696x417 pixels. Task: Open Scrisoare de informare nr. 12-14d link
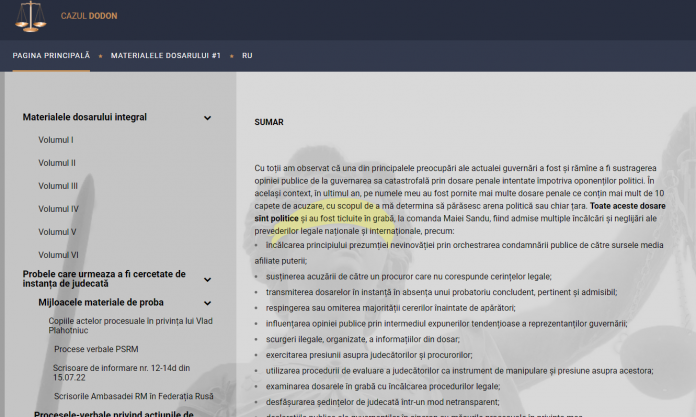click(122, 373)
